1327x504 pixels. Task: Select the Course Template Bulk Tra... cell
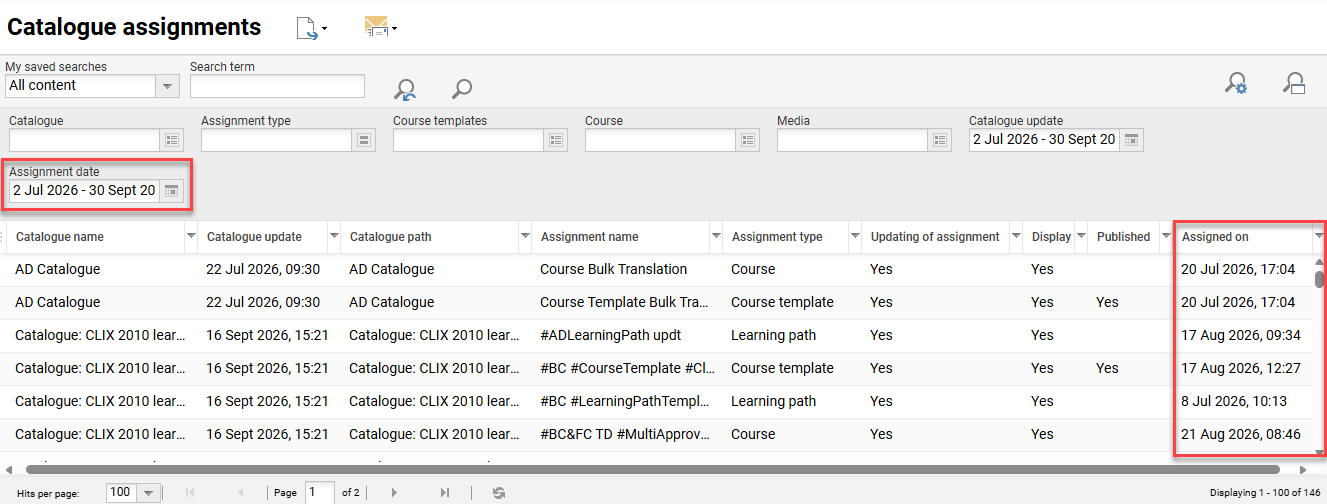point(626,302)
